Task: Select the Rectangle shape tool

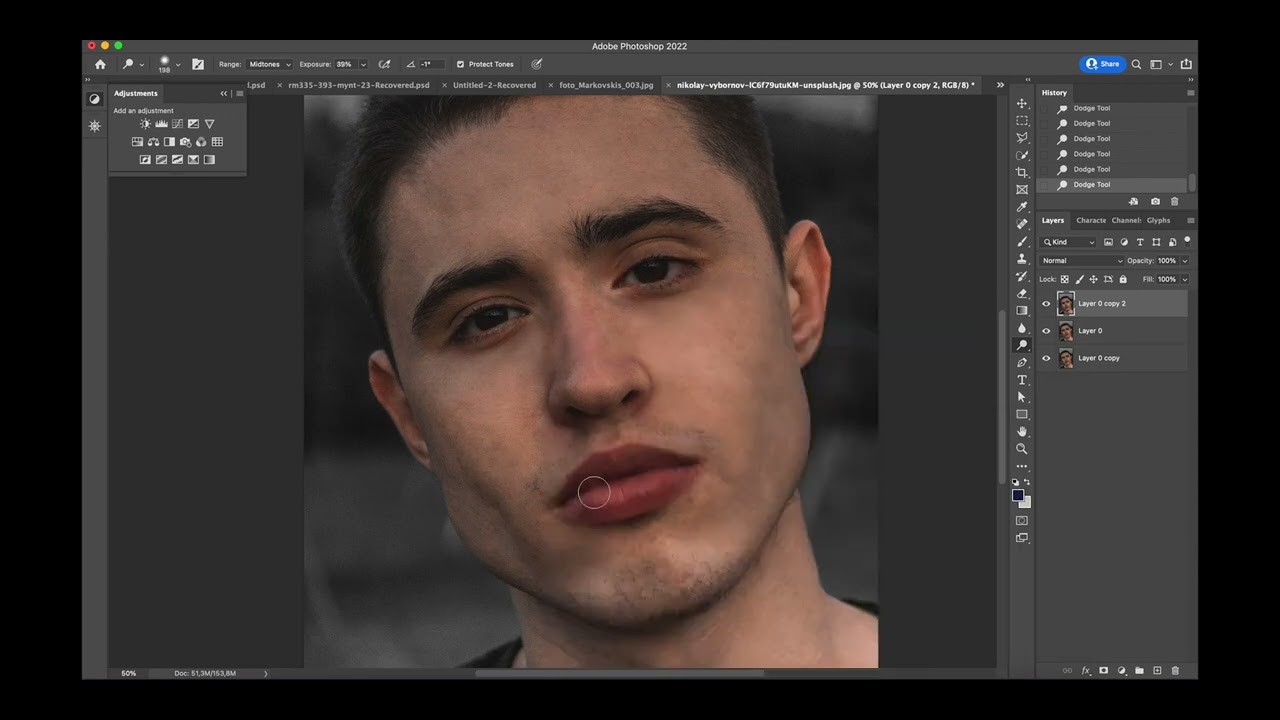Action: [x=1021, y=414]
